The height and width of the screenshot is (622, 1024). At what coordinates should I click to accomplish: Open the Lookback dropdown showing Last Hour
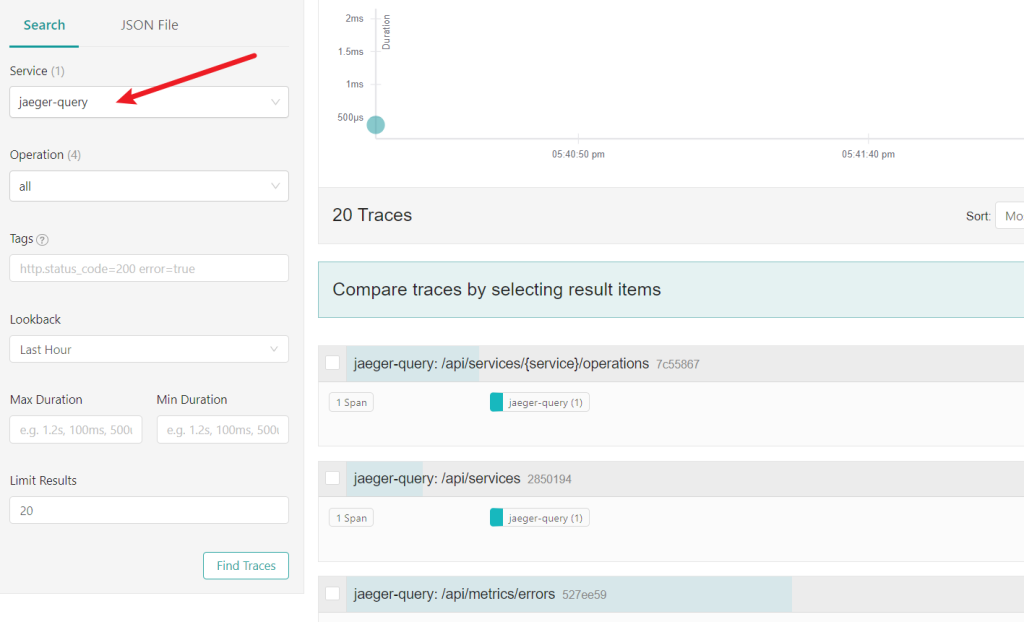tap(149, 349)
